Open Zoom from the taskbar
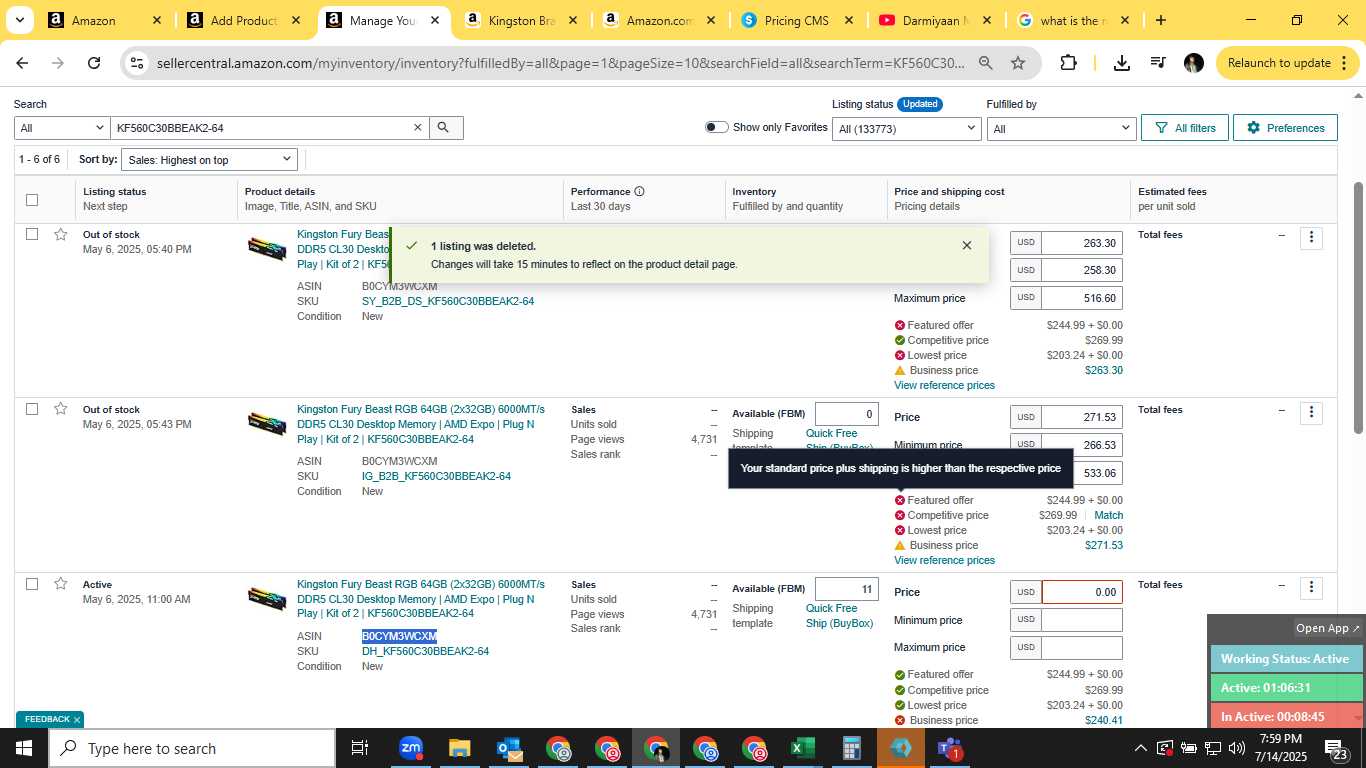The height and width of the screenshot is (768, 1366). coord(410,748)
